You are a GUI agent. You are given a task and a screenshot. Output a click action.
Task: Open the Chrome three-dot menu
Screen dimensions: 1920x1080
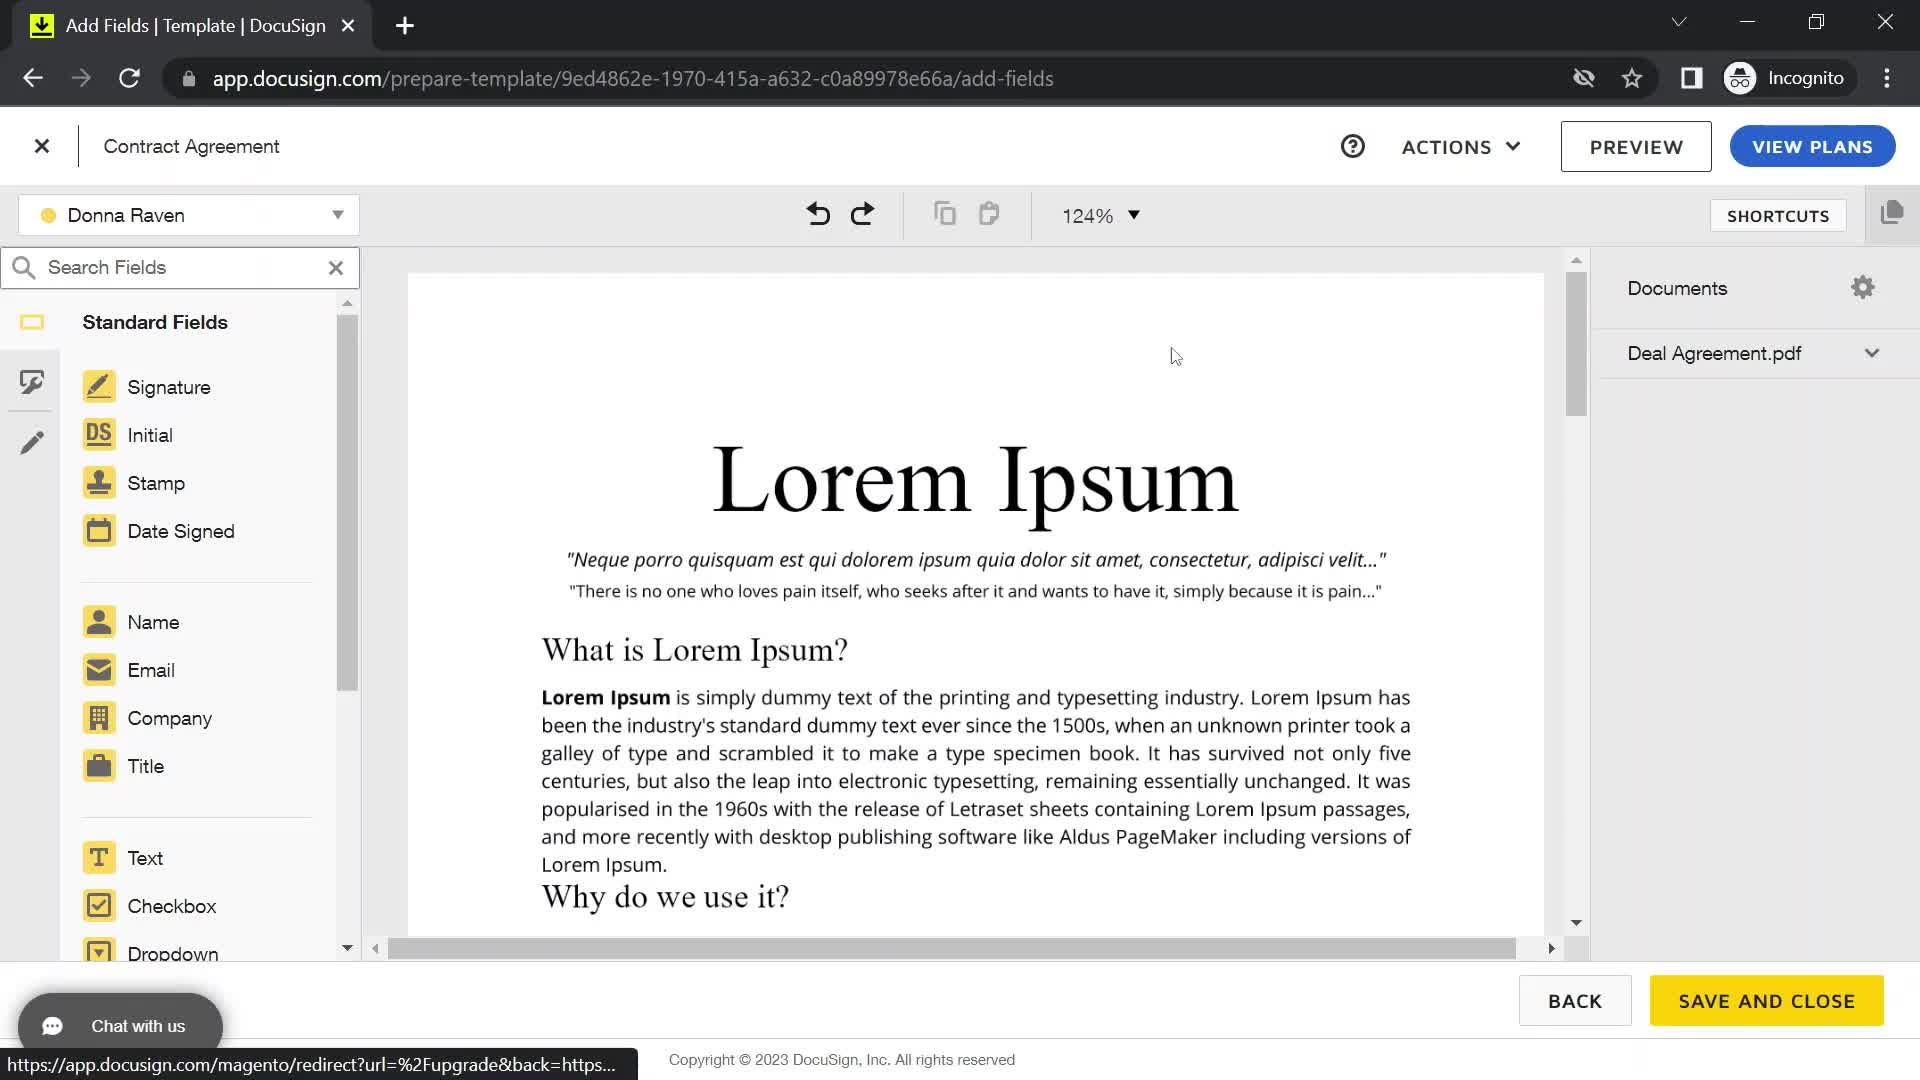pos(1887,78)
